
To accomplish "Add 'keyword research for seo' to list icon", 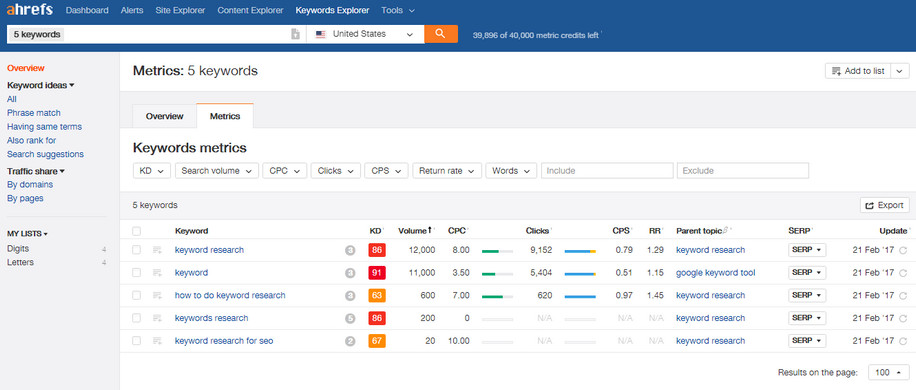I will pyautogui.click(x=157, y=341).
